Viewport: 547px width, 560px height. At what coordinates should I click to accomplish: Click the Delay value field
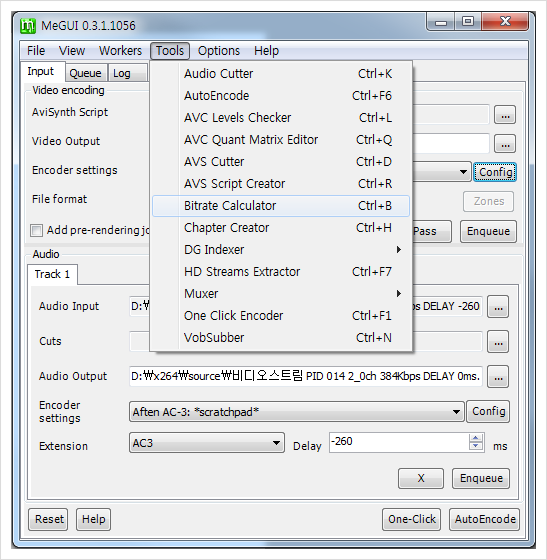399,442
